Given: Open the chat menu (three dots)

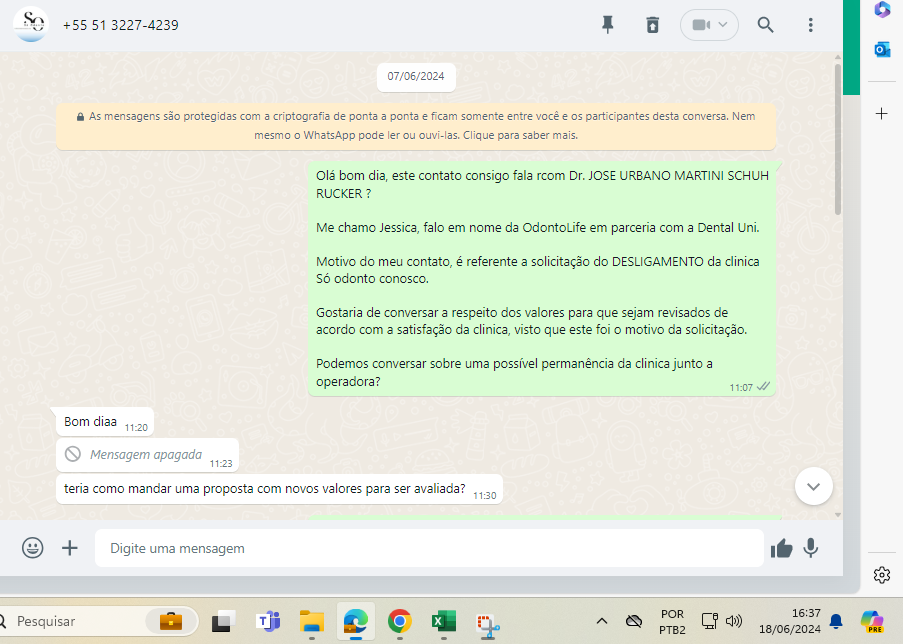Looking at the screenshot, I should tap(810, 25).
